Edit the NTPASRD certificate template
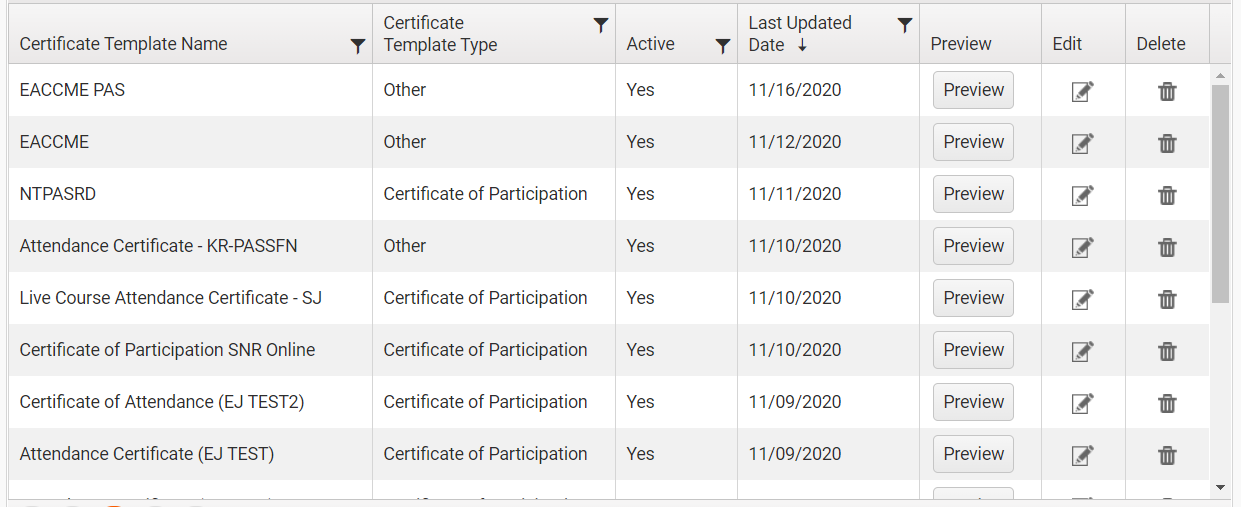1241x507 pixels. pyautogui.click(x=1082, y=195)
